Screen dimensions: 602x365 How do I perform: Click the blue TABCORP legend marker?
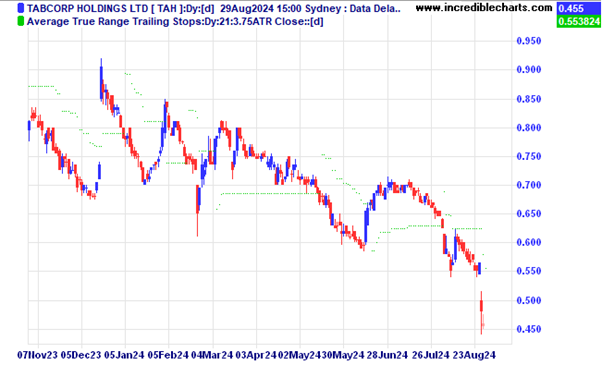[x=21, y=8]
